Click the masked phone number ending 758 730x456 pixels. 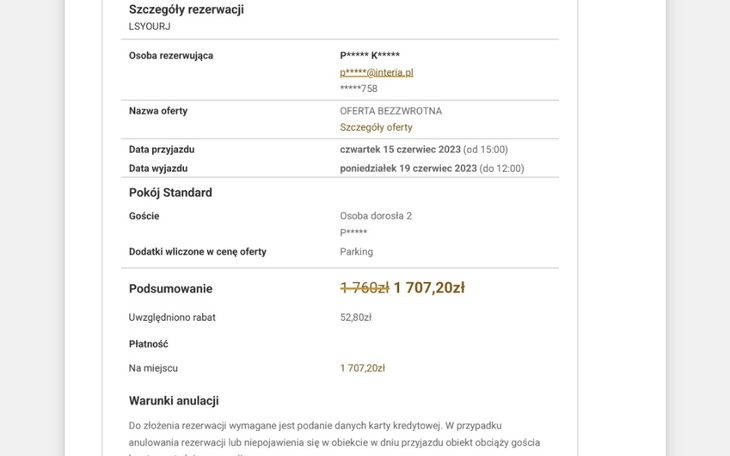pos(359,89)
